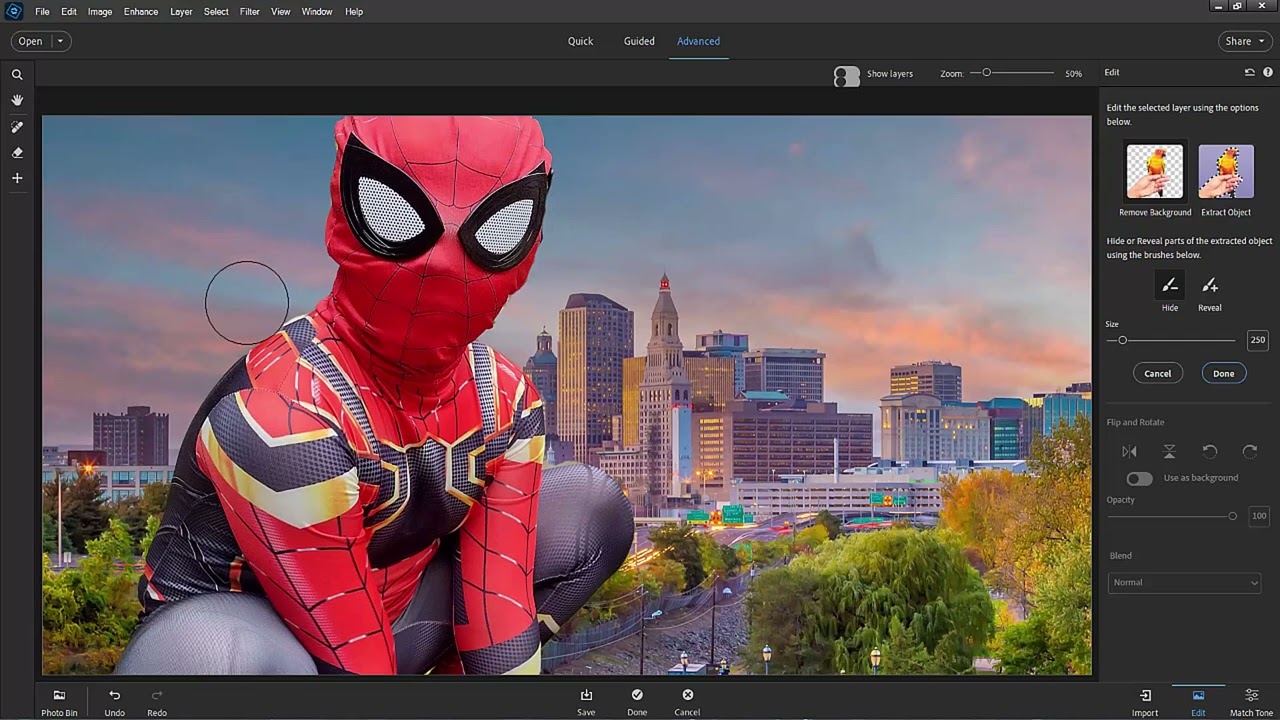Screen dimensions: 1280x720
Task: Open the Filter menu
Action: pyautogui.click(x=250, y=12)
